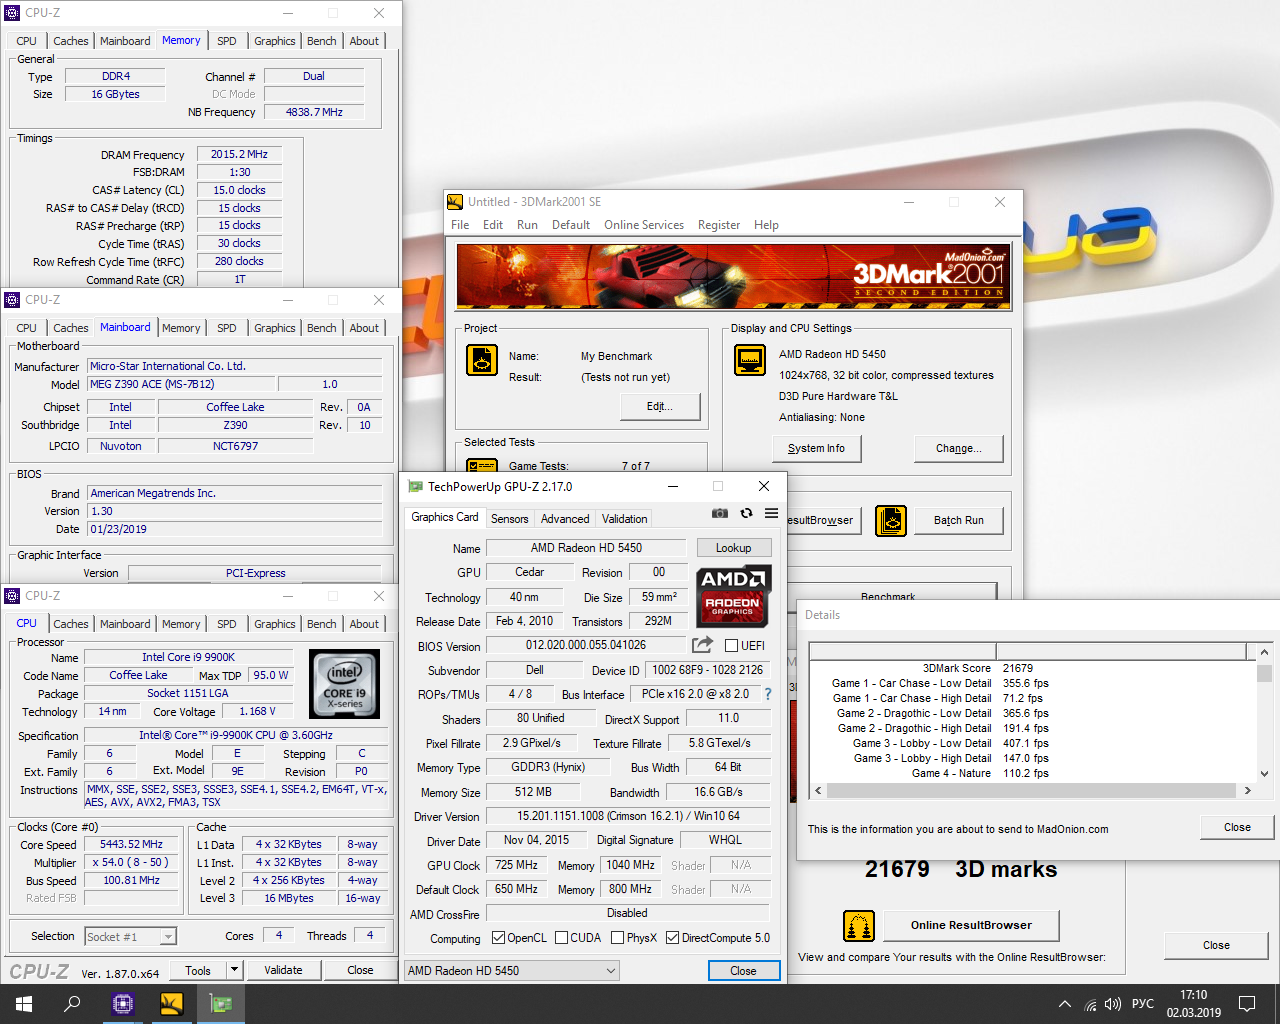The height and width of the screenshot is (1024, 1280).
Task: Click the Online ResultBrowser button
Action: tap(971, 925)
